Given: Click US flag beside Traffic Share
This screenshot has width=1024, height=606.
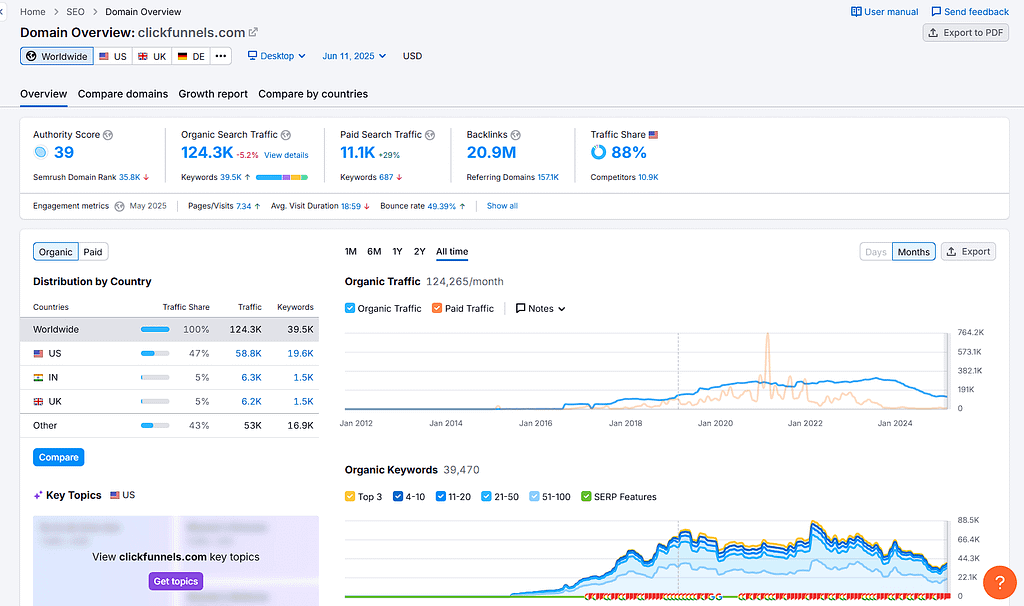Looking at the screenshot, I should point(653,135).
